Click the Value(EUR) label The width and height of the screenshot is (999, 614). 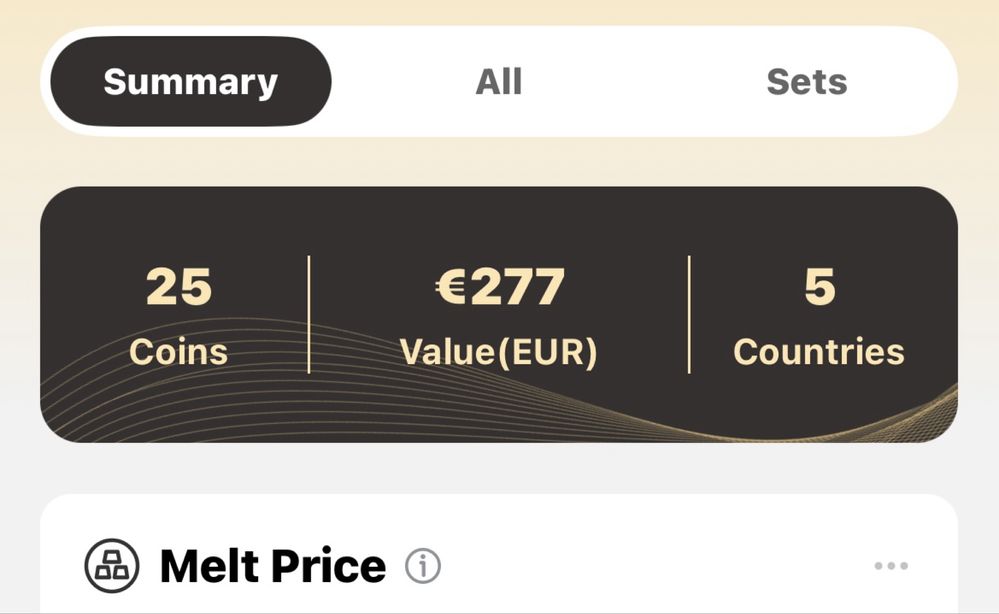coord(499,352)
